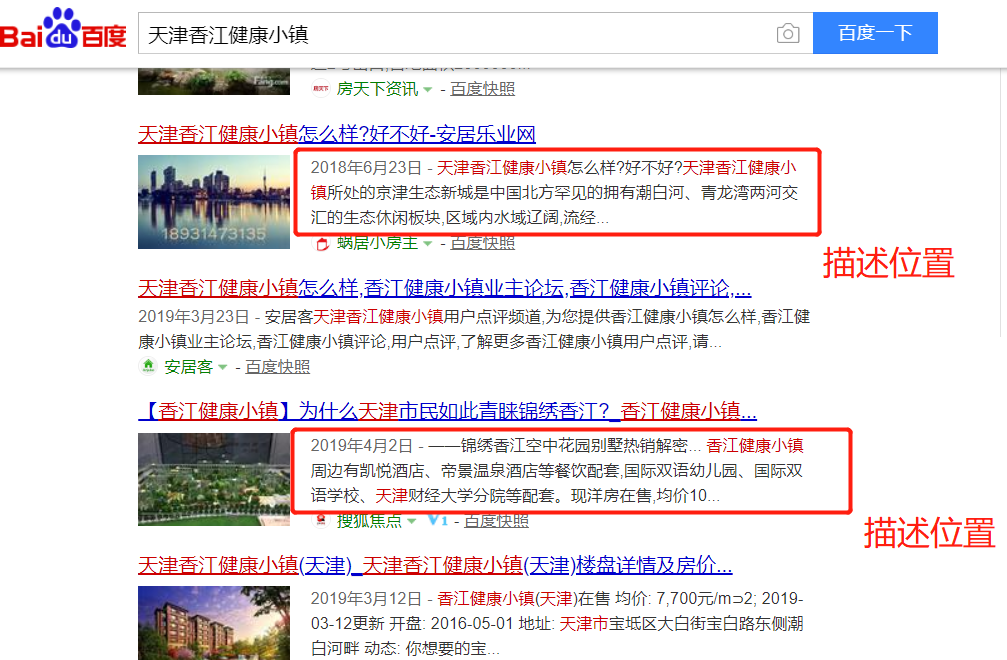Expand the arrow next to 蜗居小房主

pos(428,244)
